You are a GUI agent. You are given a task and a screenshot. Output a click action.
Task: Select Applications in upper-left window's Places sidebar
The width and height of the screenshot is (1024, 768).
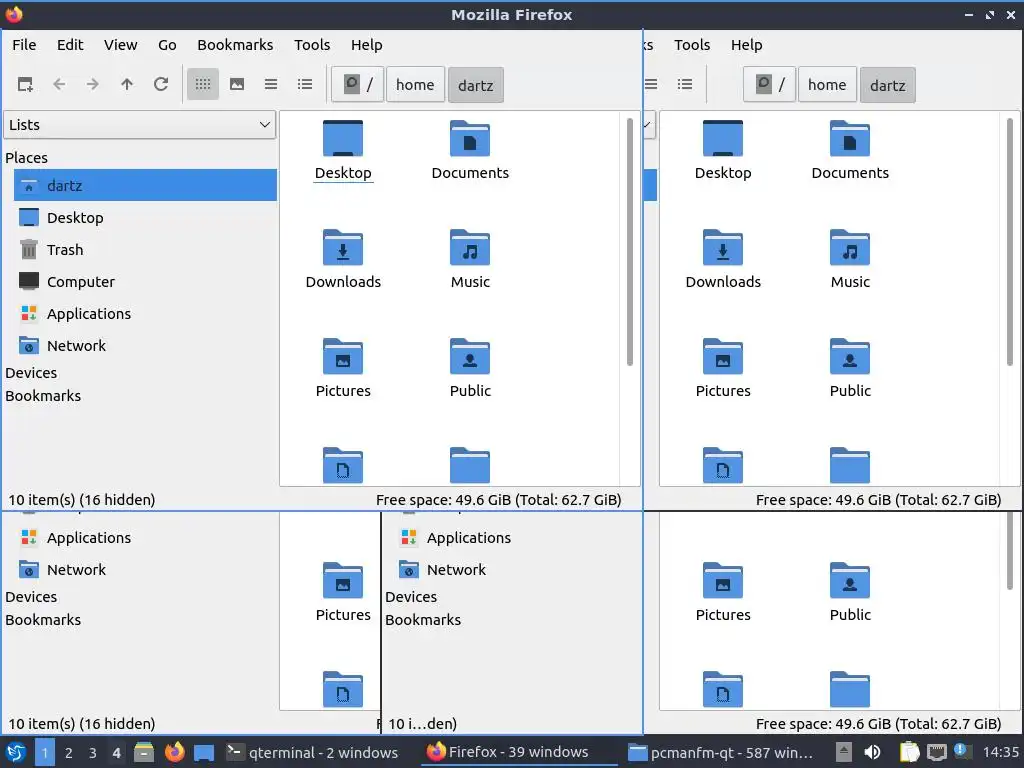coord(145,313)
